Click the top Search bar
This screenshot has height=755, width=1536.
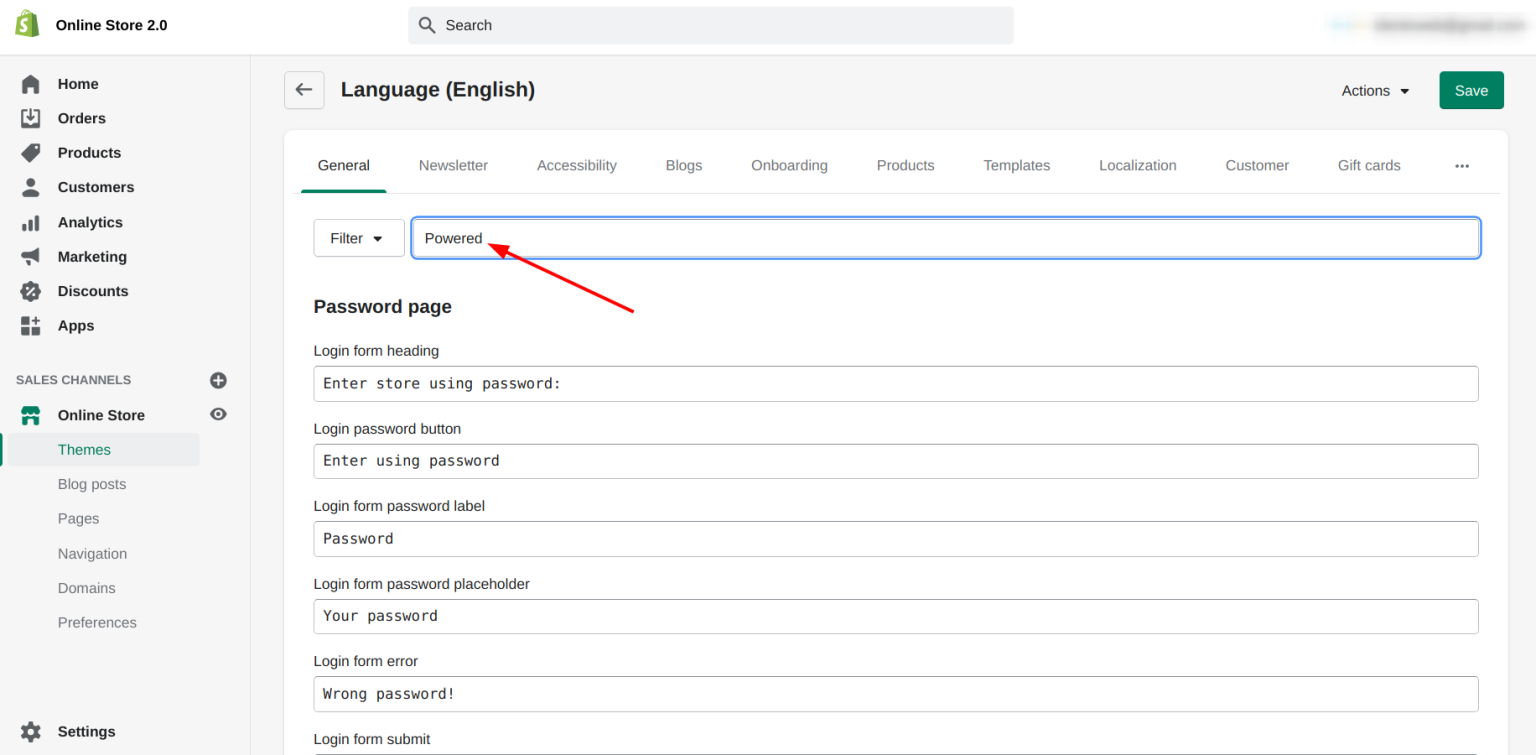coord(710,25)
